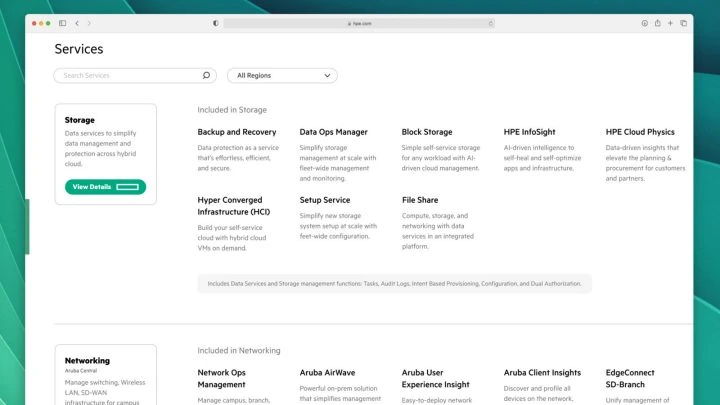Select Hyper Converged Infrastructure (HCI)
Viewport: 720px width, 405px height.
tap(234, 206)
